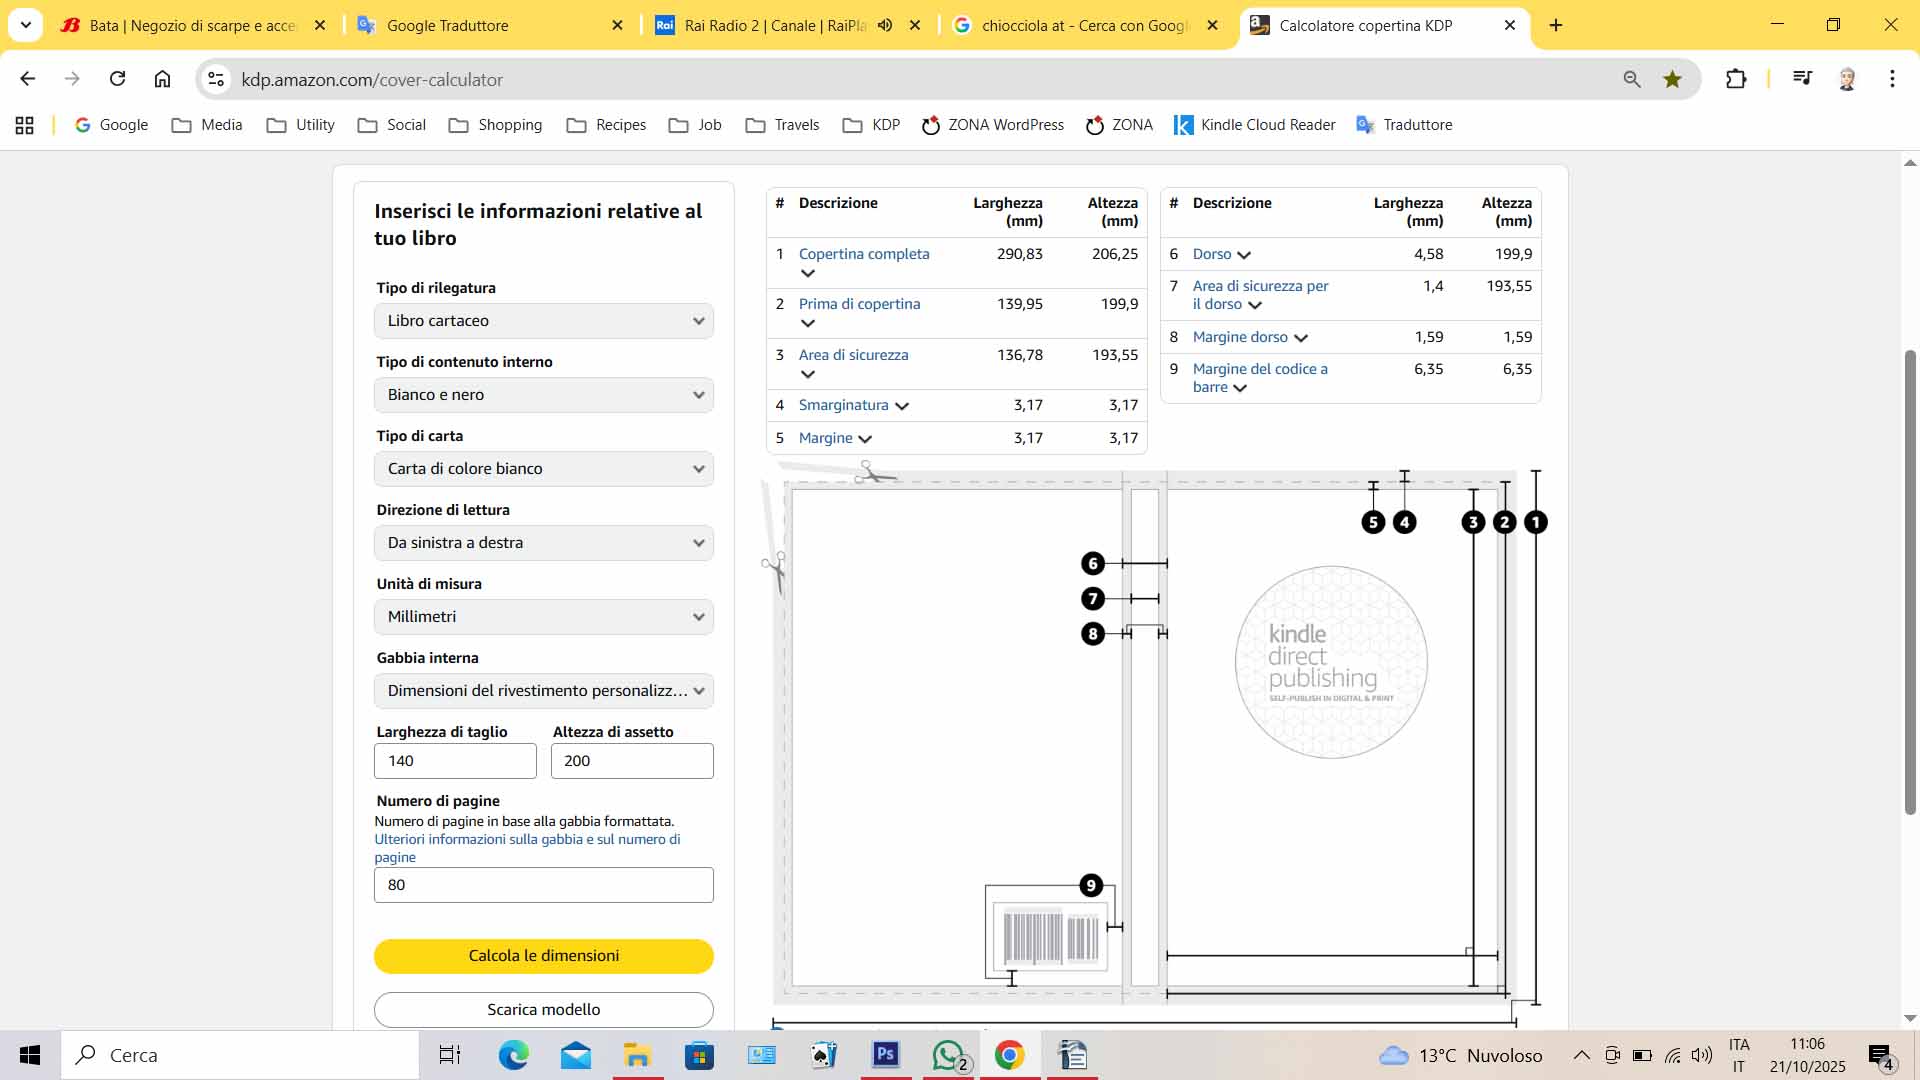Open the Unità di misura Millimetri dropdown
Screen dimensions: 1920x1080
[x=544, y=617]
